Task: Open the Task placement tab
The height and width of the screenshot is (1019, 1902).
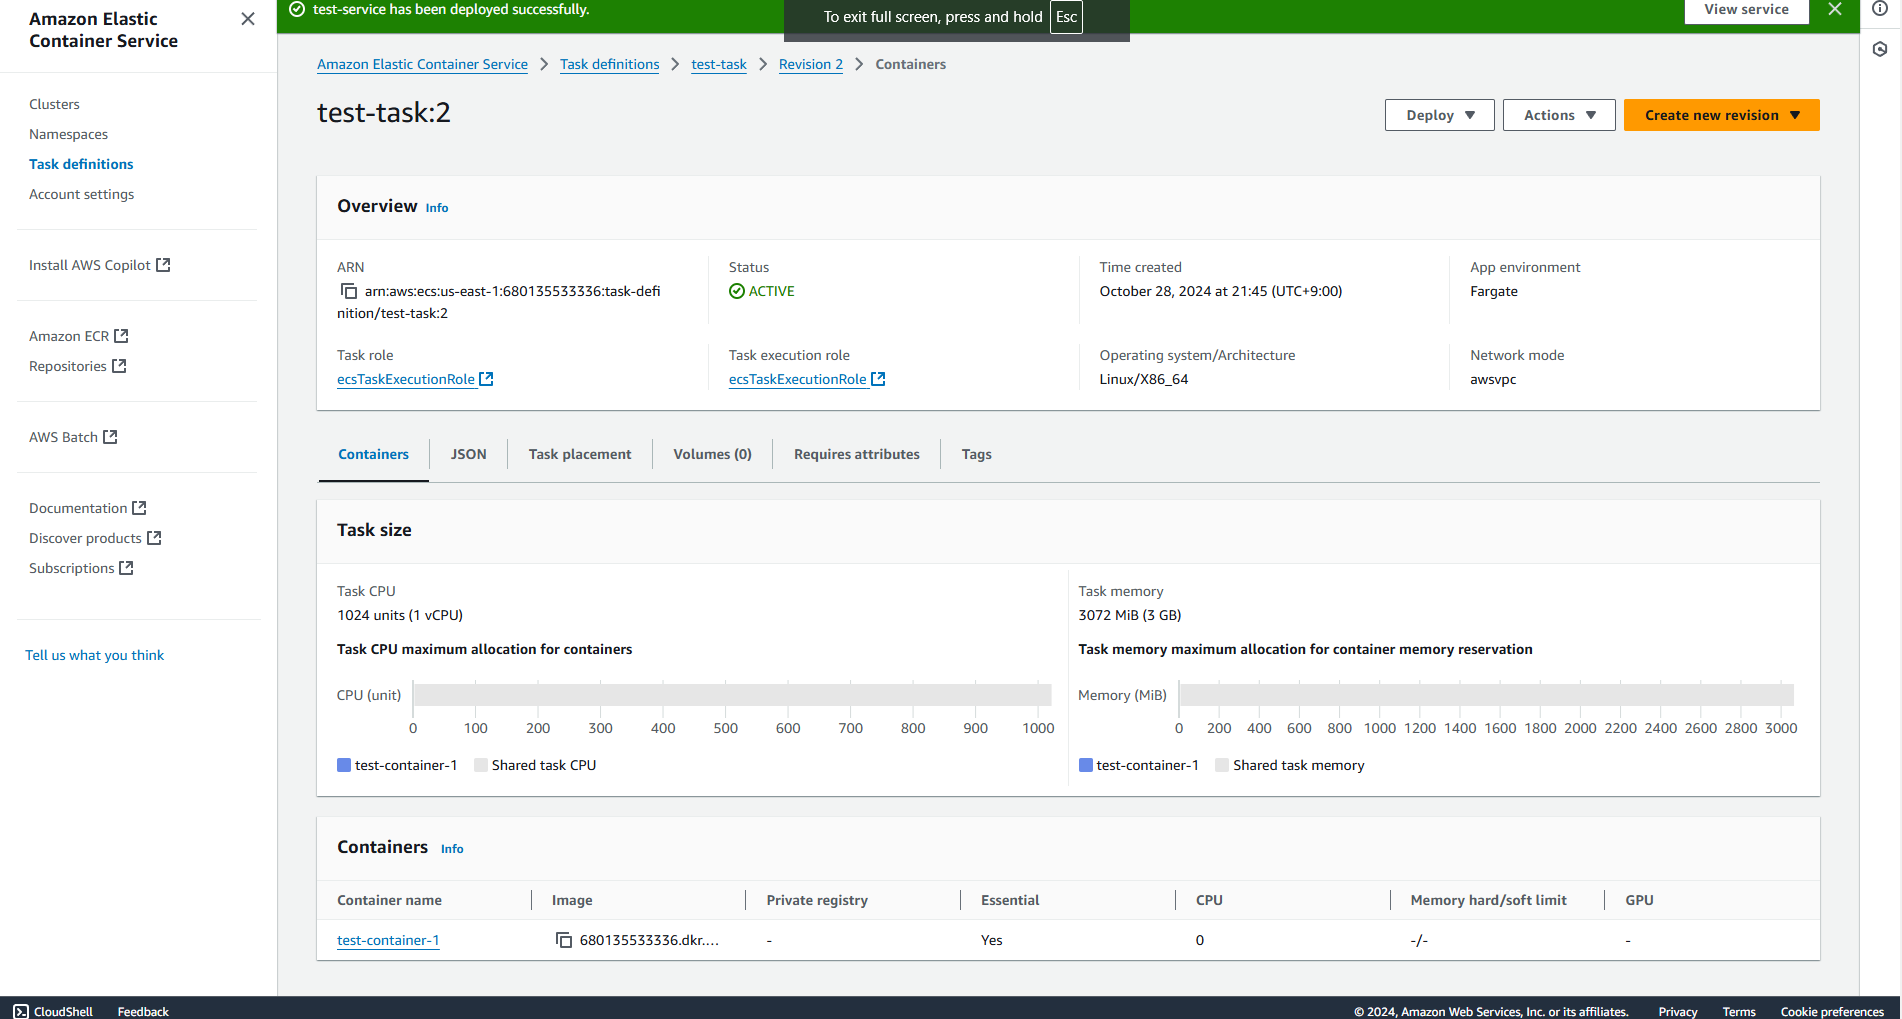Action: (580, 454)
